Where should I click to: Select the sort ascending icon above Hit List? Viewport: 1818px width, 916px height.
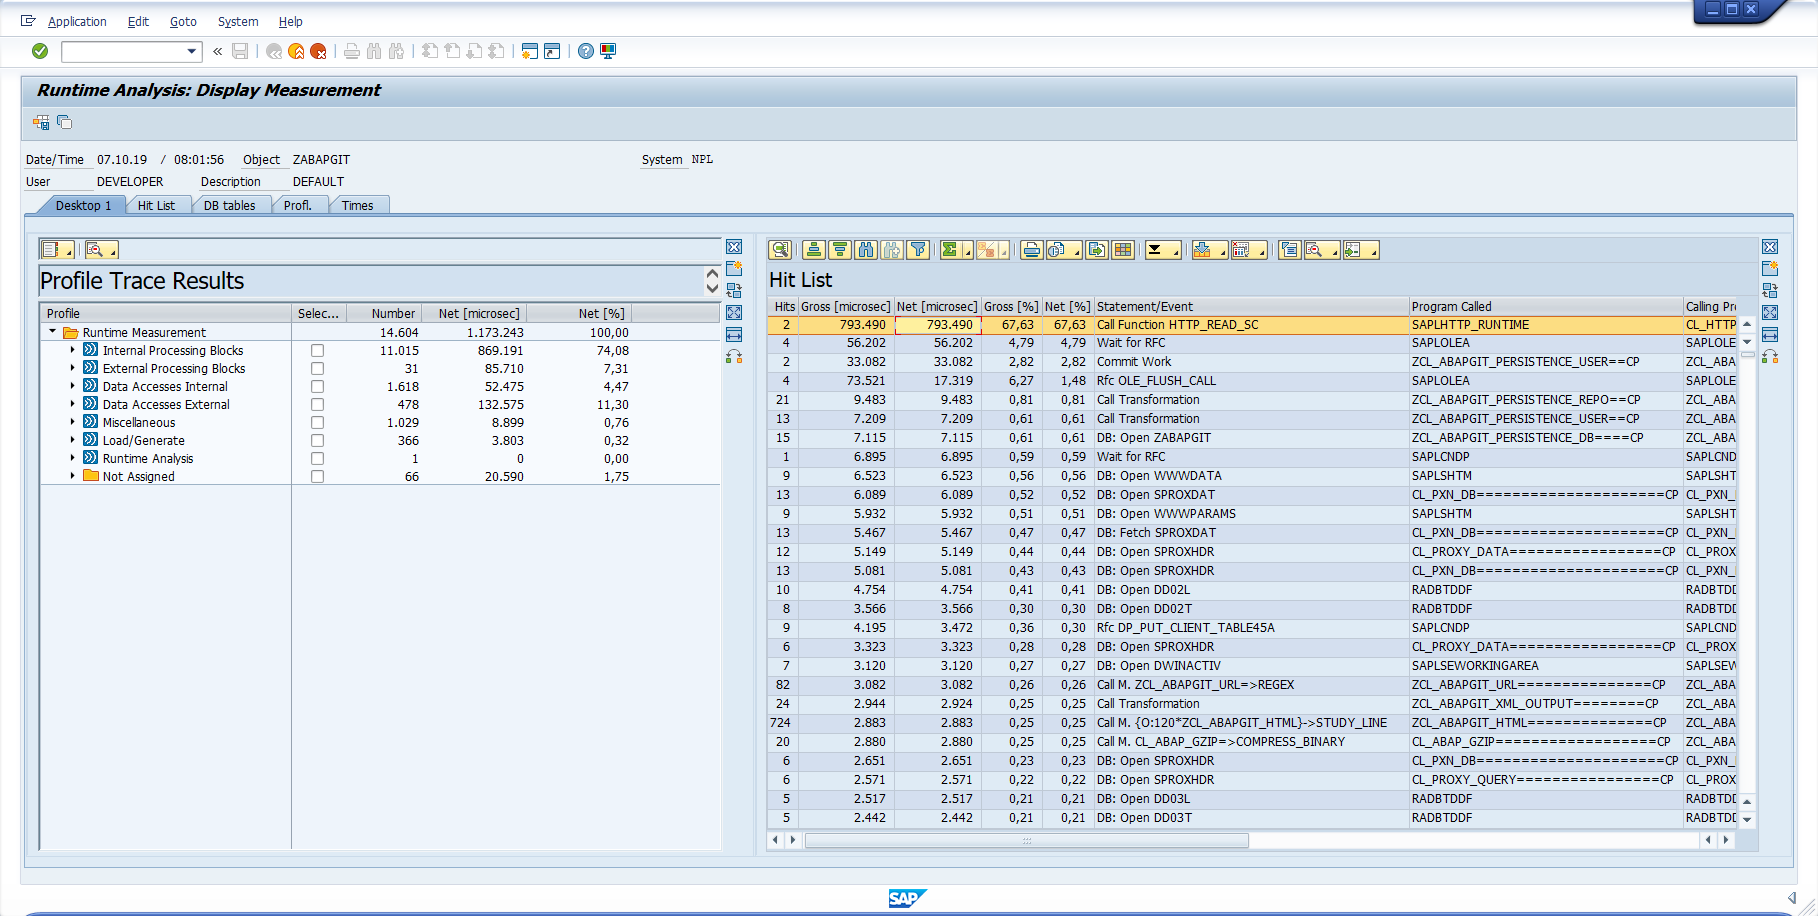[x=816, y=249]
